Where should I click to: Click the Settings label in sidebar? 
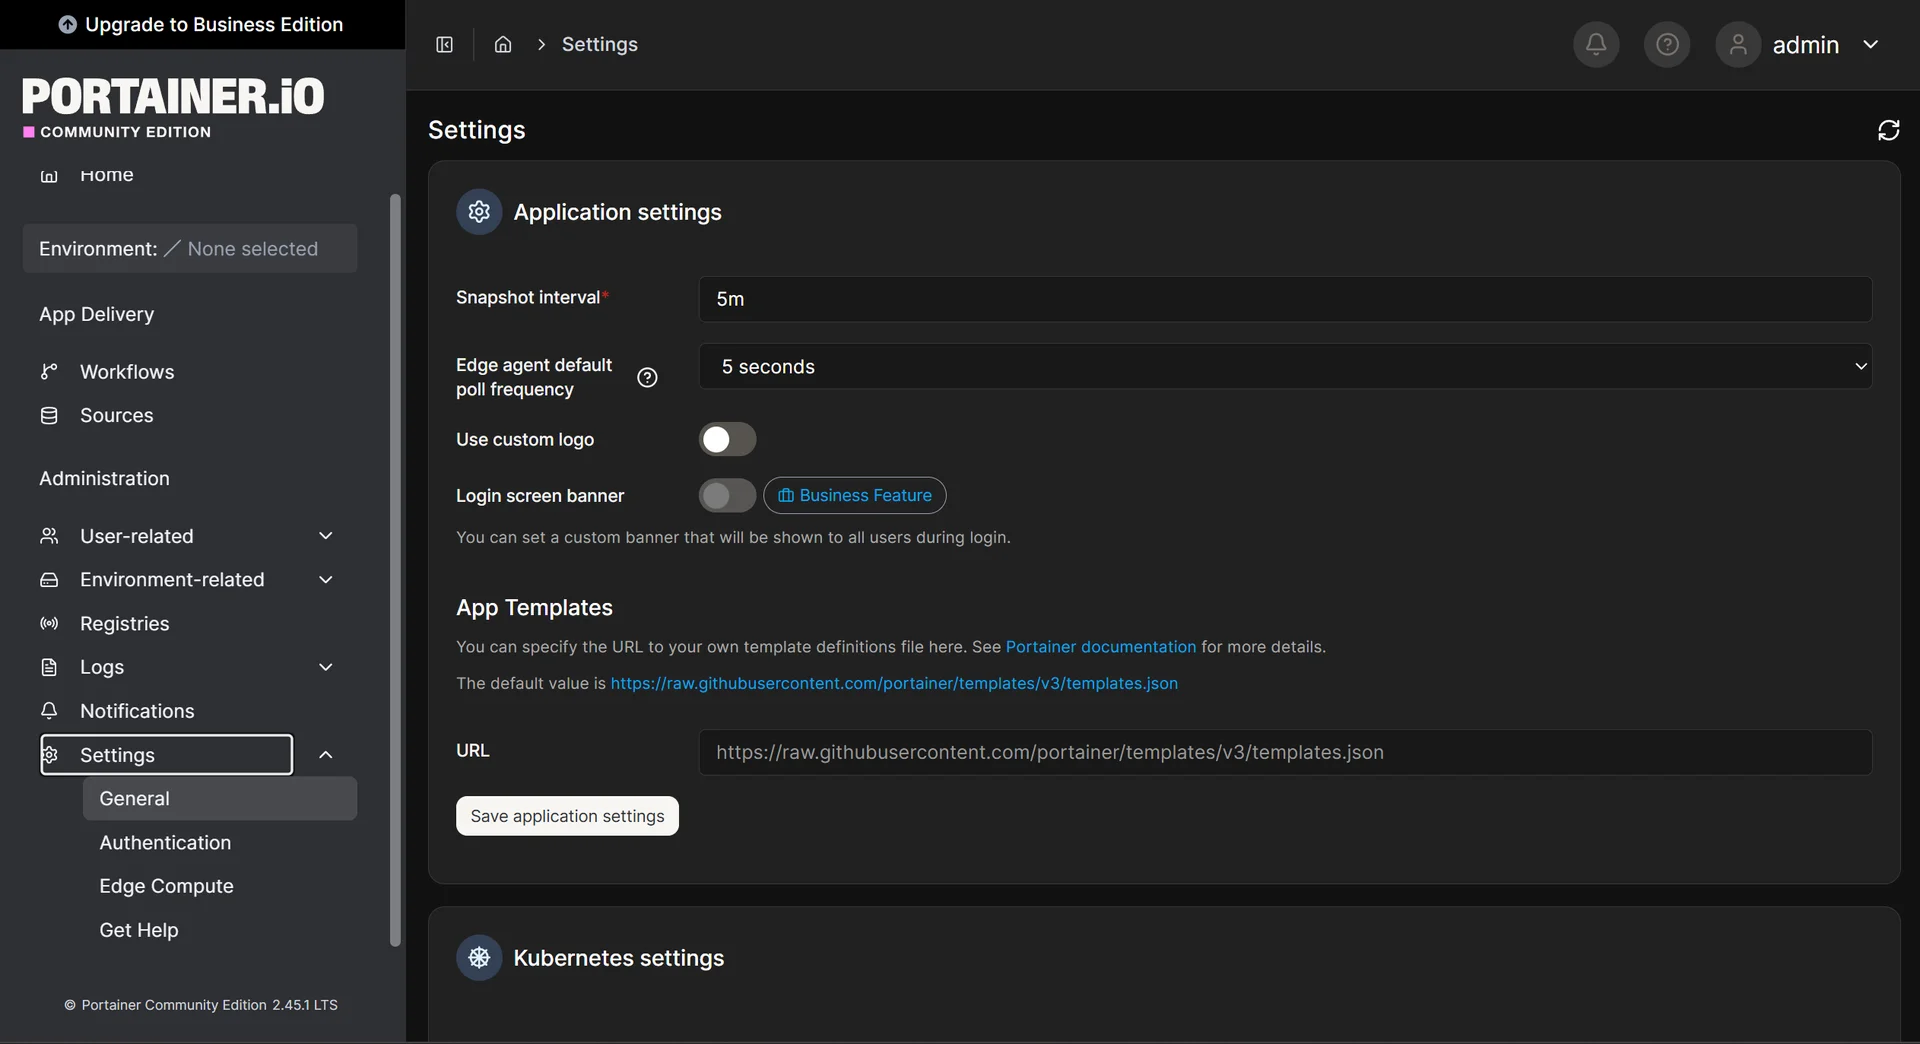pyautogui.click(x=117, y=755)
